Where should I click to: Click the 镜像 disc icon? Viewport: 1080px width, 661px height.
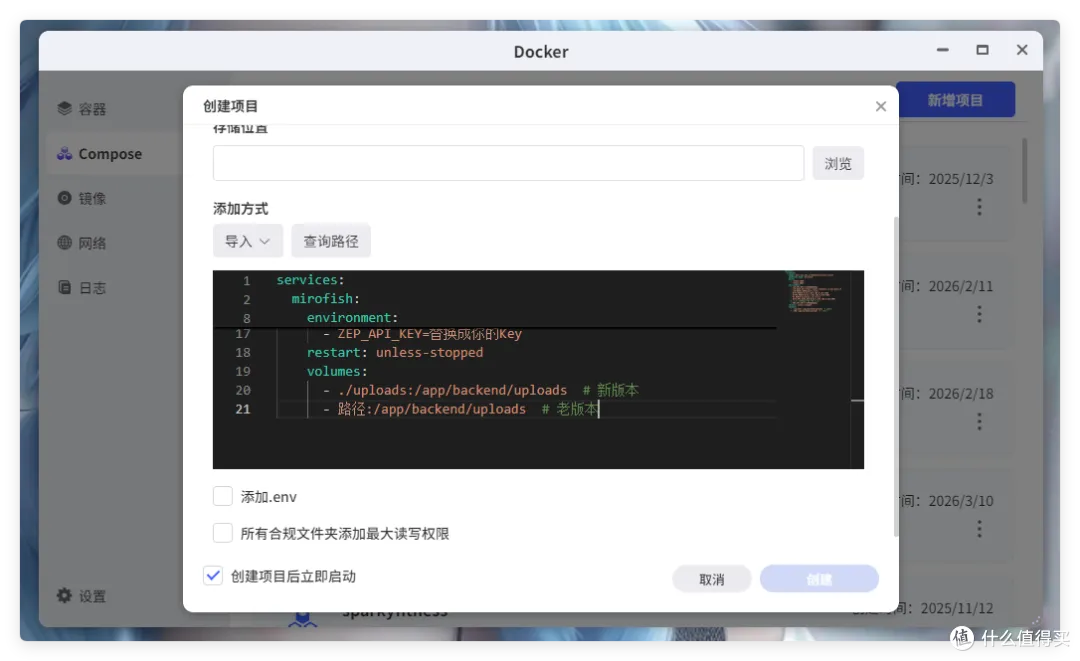point(65,198)
